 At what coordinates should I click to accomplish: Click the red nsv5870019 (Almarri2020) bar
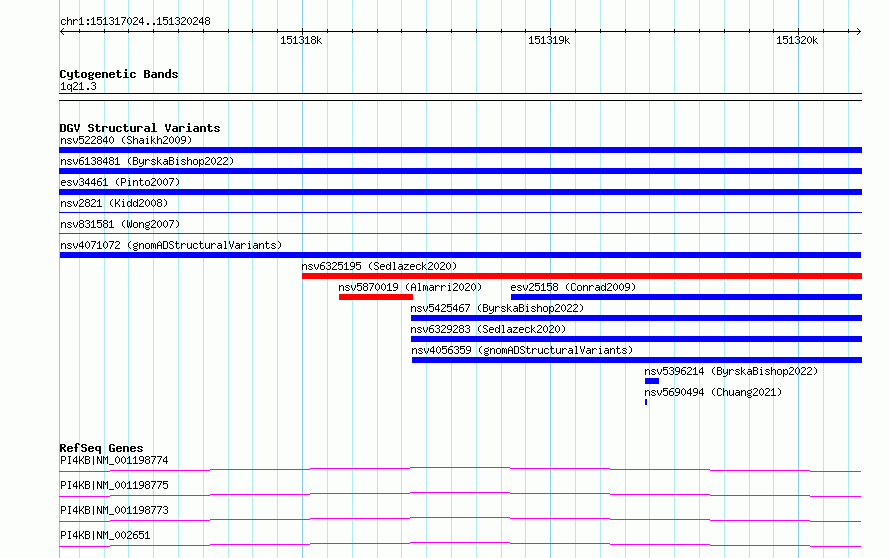(376, 297)
